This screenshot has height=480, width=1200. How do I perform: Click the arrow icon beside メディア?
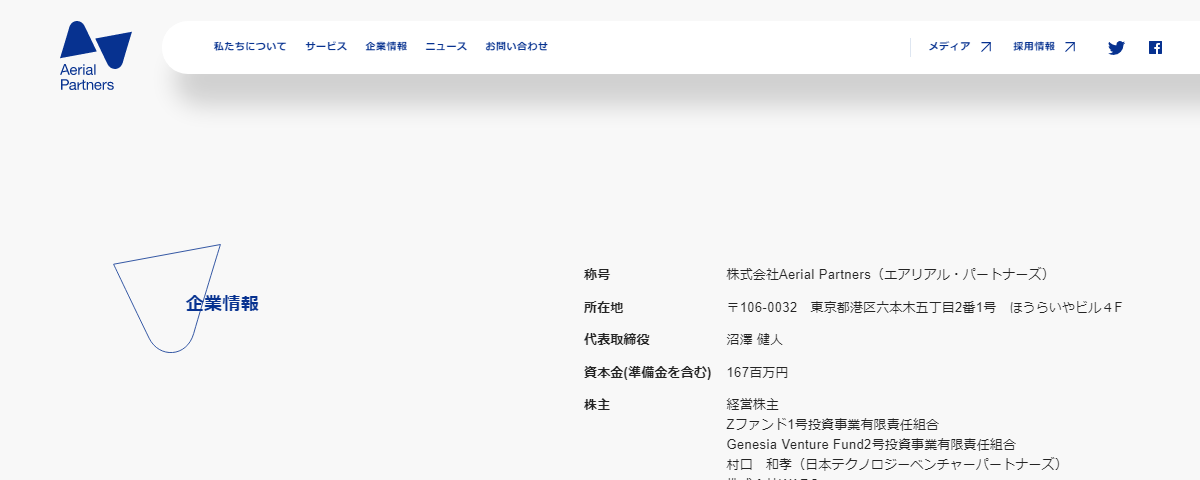[x=985, y=46]
